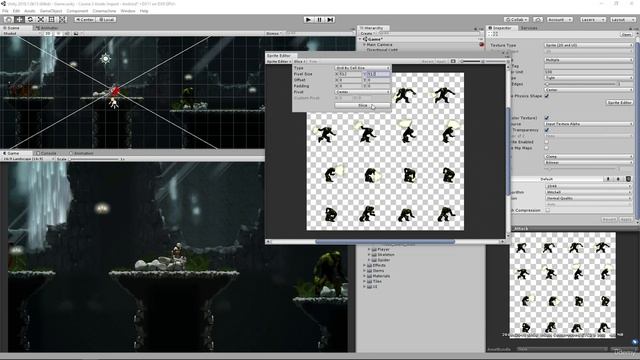Toggle Read/Write Enabled checkbox
The height and width of the screenshot is (360, 640).
point(547,142)
